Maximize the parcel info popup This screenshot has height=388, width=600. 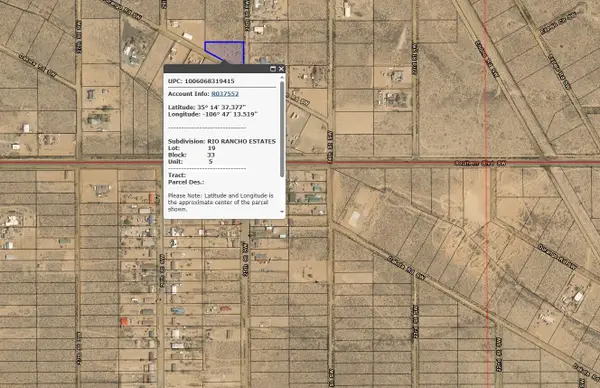(273, 69)
